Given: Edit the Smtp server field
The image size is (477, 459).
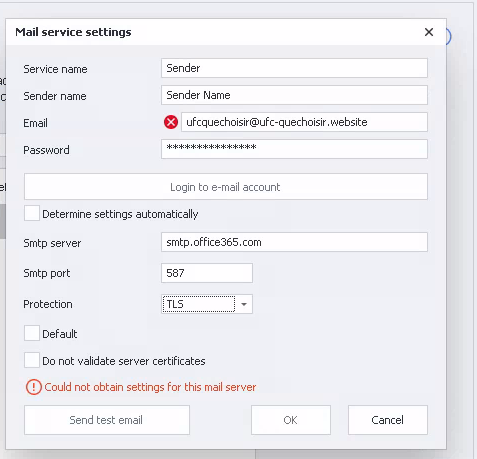Looking at the screenshot, I should pos(294,242).
